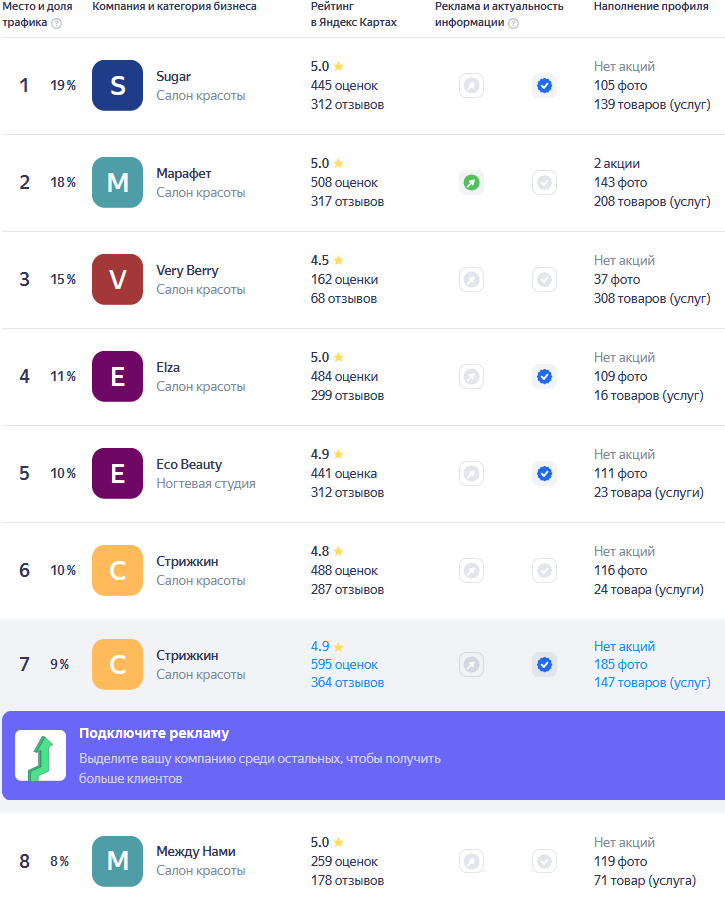725x900 pixels.
Task: Click the help icon next to 'трафика' header
Action: click(x=56, y=24)
